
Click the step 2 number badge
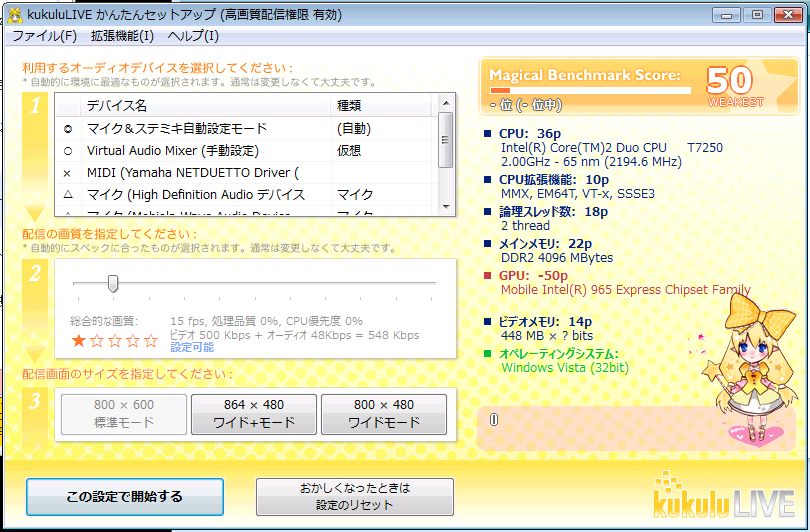[x=34, y=273]
